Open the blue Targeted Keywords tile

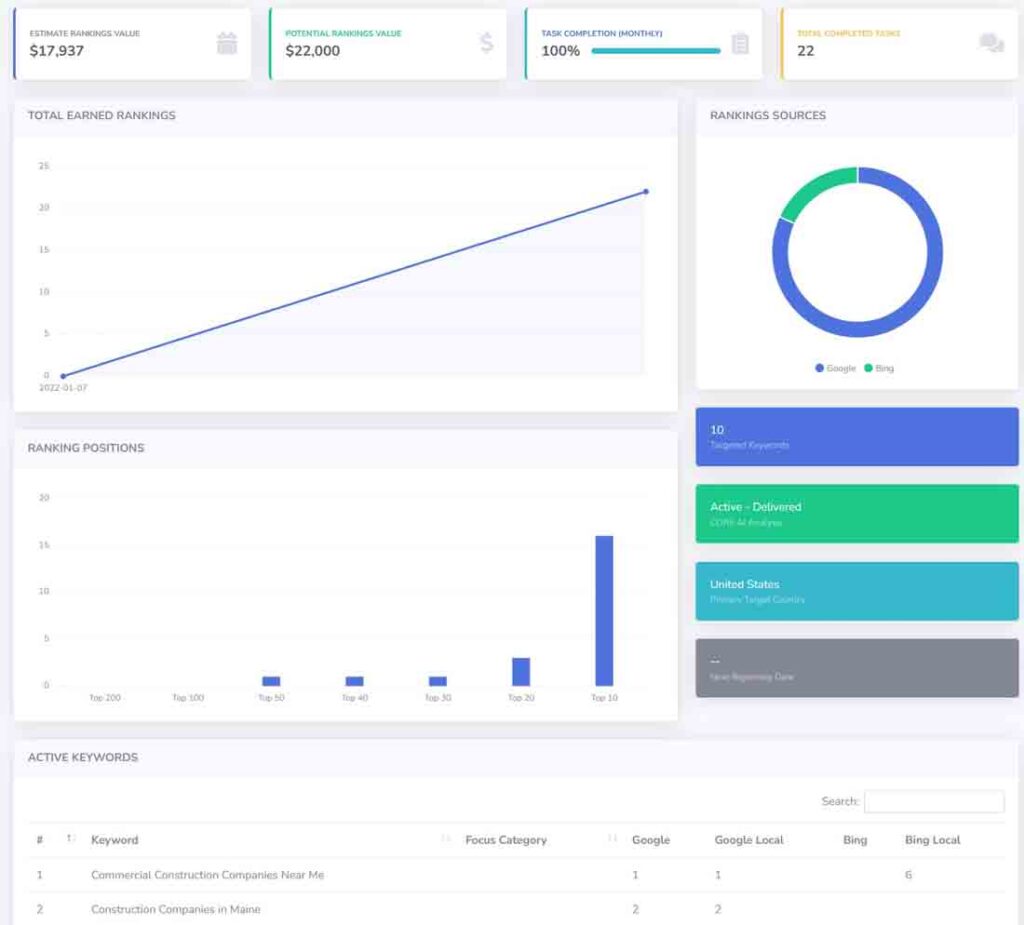pyautogui.click(x=857, y=437)
